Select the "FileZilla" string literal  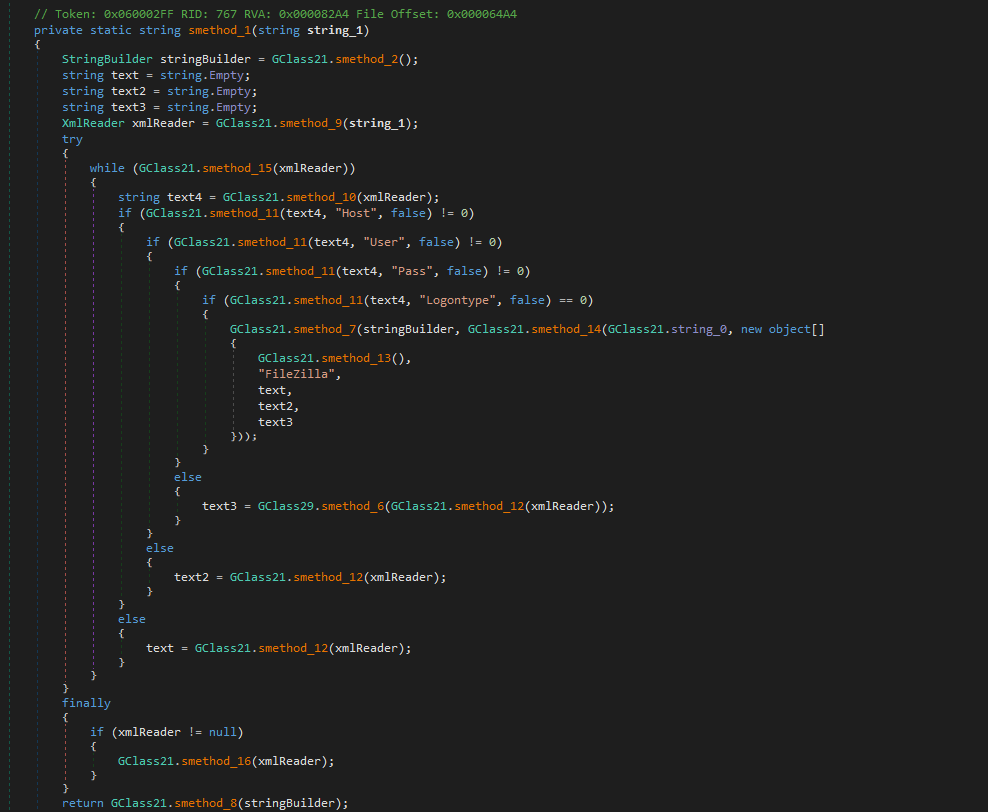[x=300, y=374]
